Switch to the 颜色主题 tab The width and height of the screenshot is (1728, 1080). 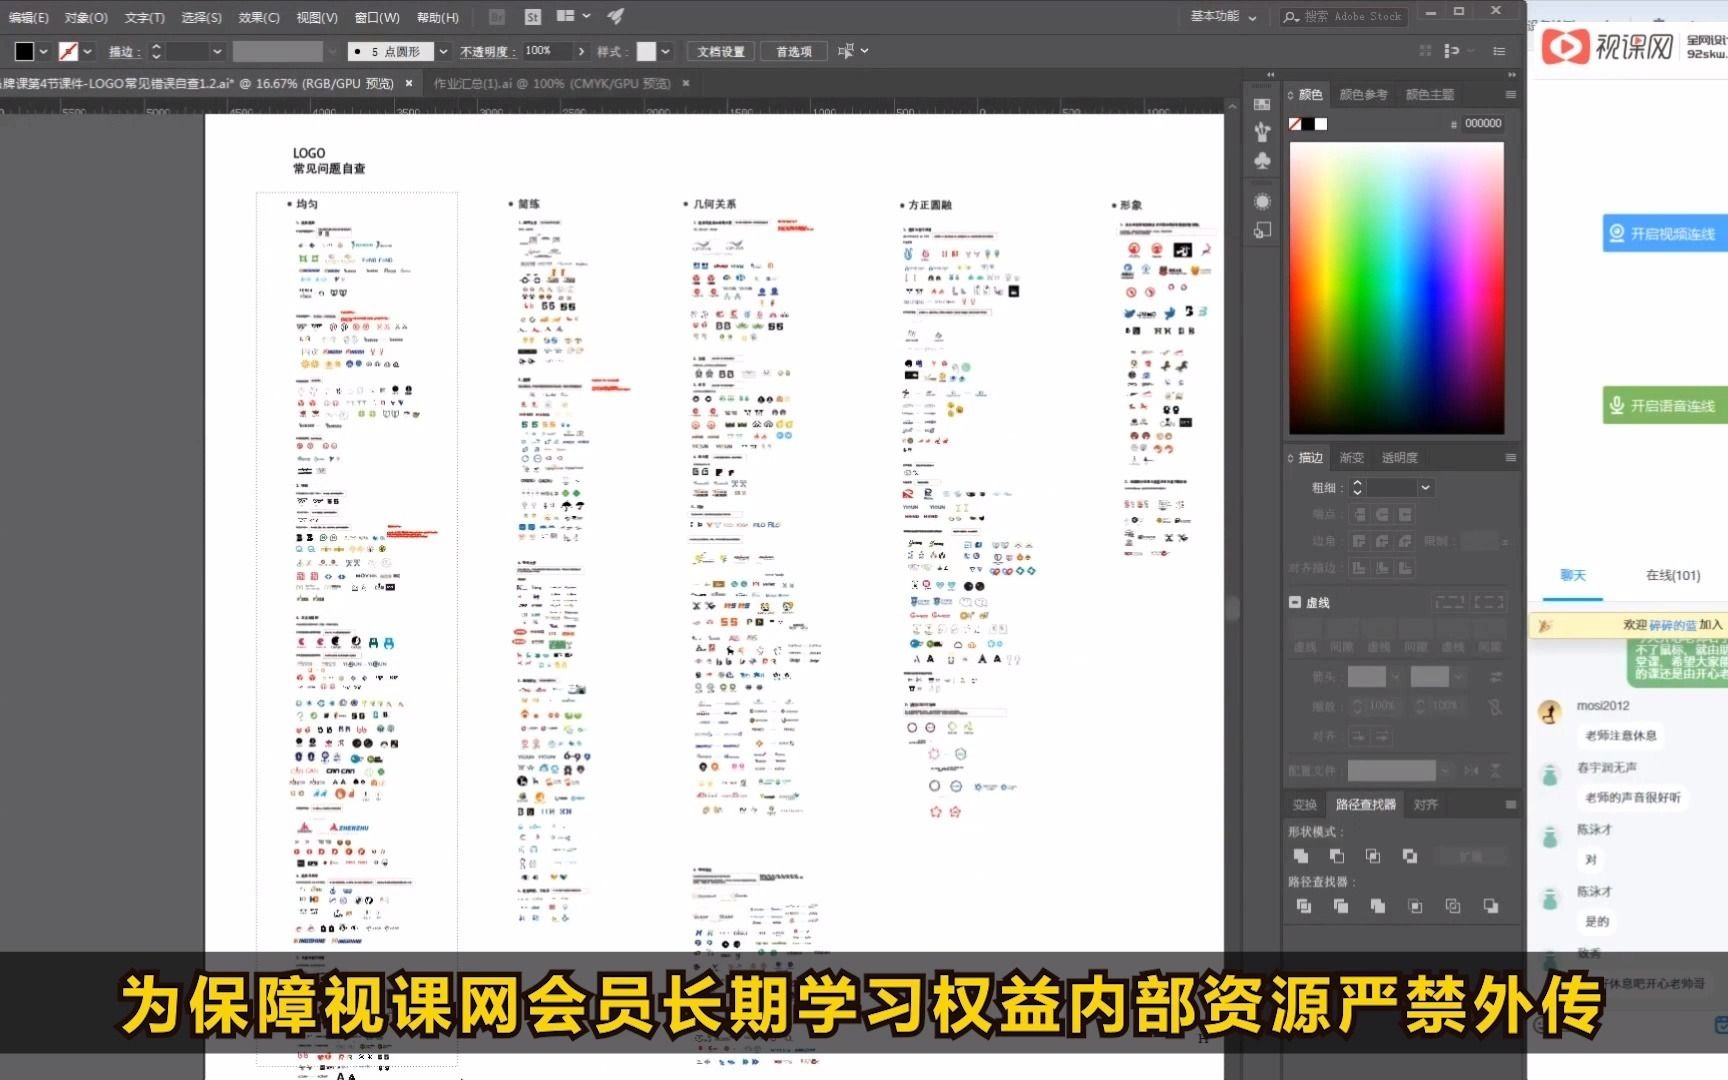coord(1430,95)
